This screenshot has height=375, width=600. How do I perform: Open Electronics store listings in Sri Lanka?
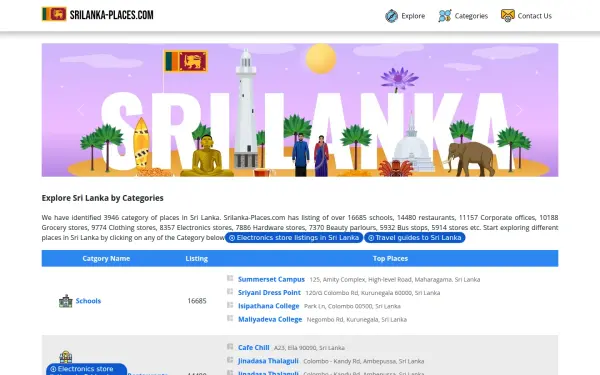(x=294, y=238)
